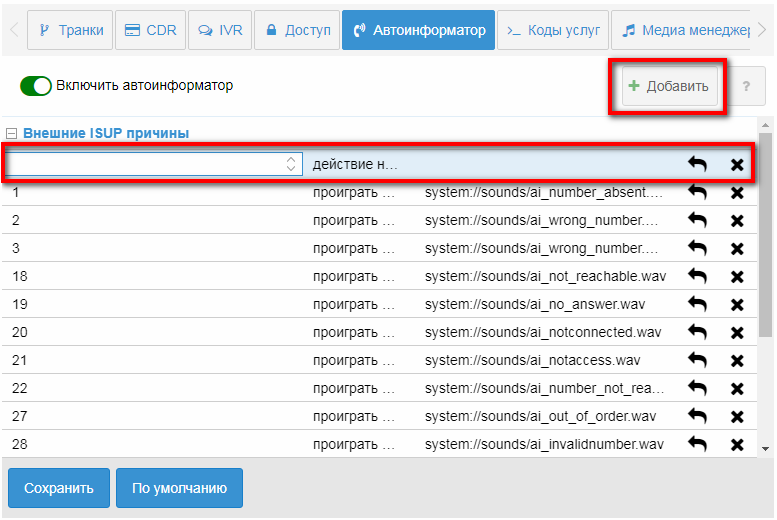Remove the new empty row with X

737,165
